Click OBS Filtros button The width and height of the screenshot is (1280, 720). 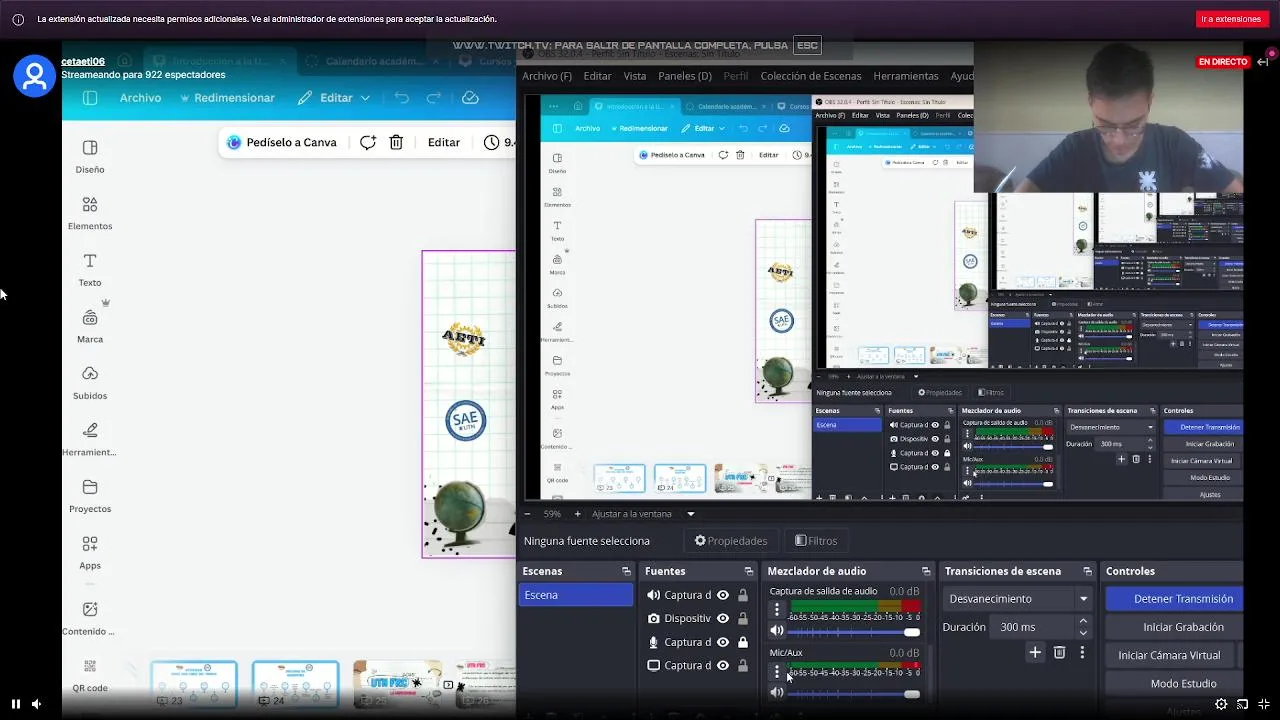pyautogui.click(x=816, y=541)
